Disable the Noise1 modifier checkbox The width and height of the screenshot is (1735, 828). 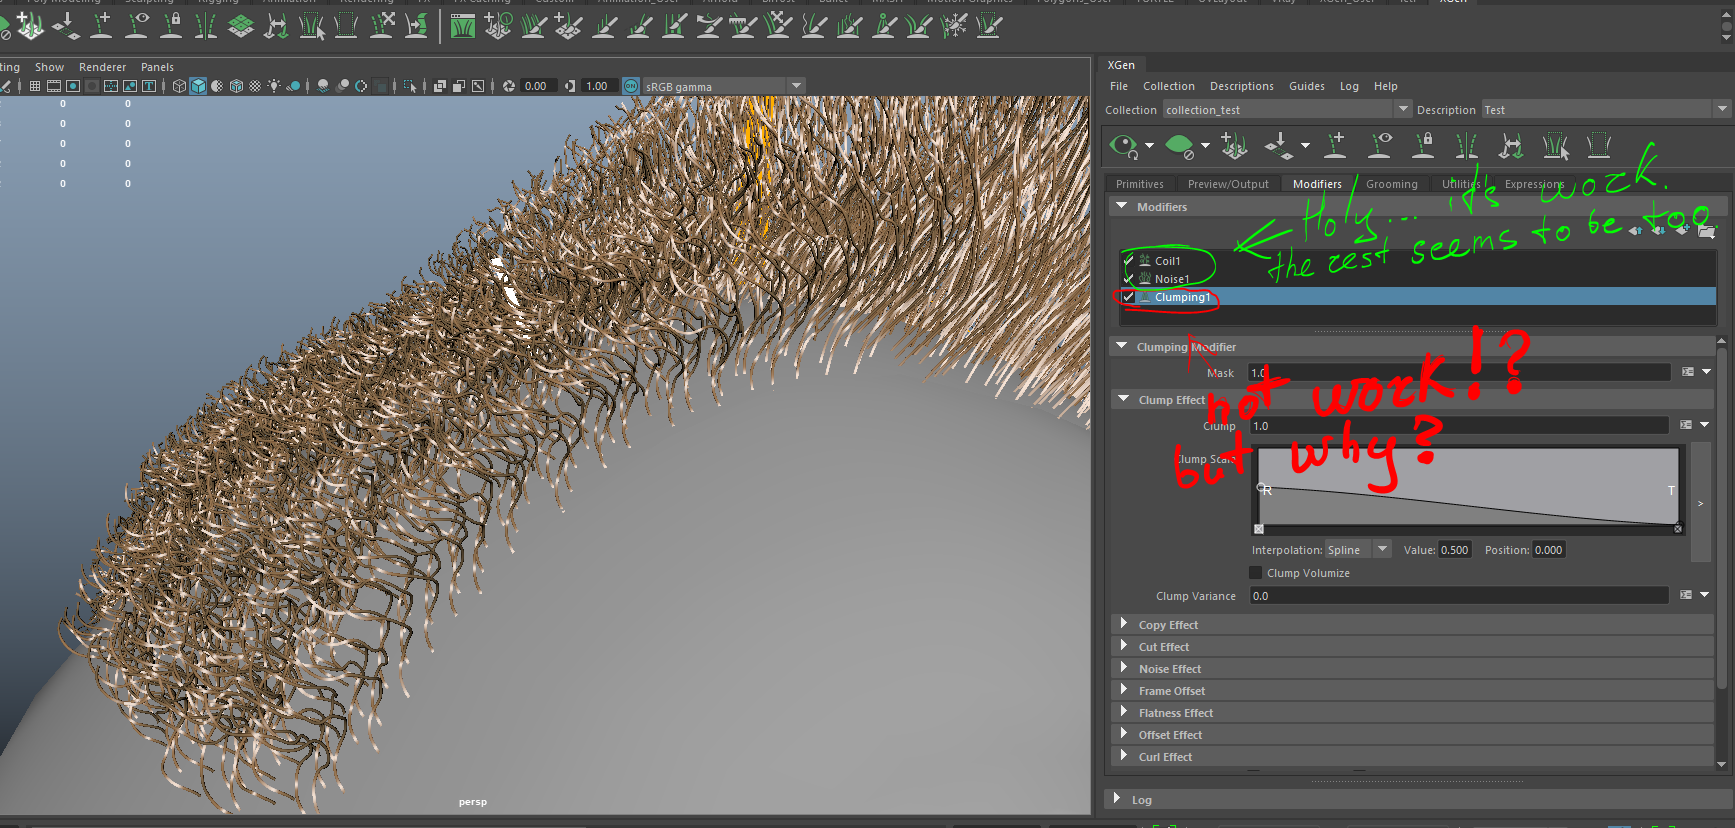tap(1129, 279)
